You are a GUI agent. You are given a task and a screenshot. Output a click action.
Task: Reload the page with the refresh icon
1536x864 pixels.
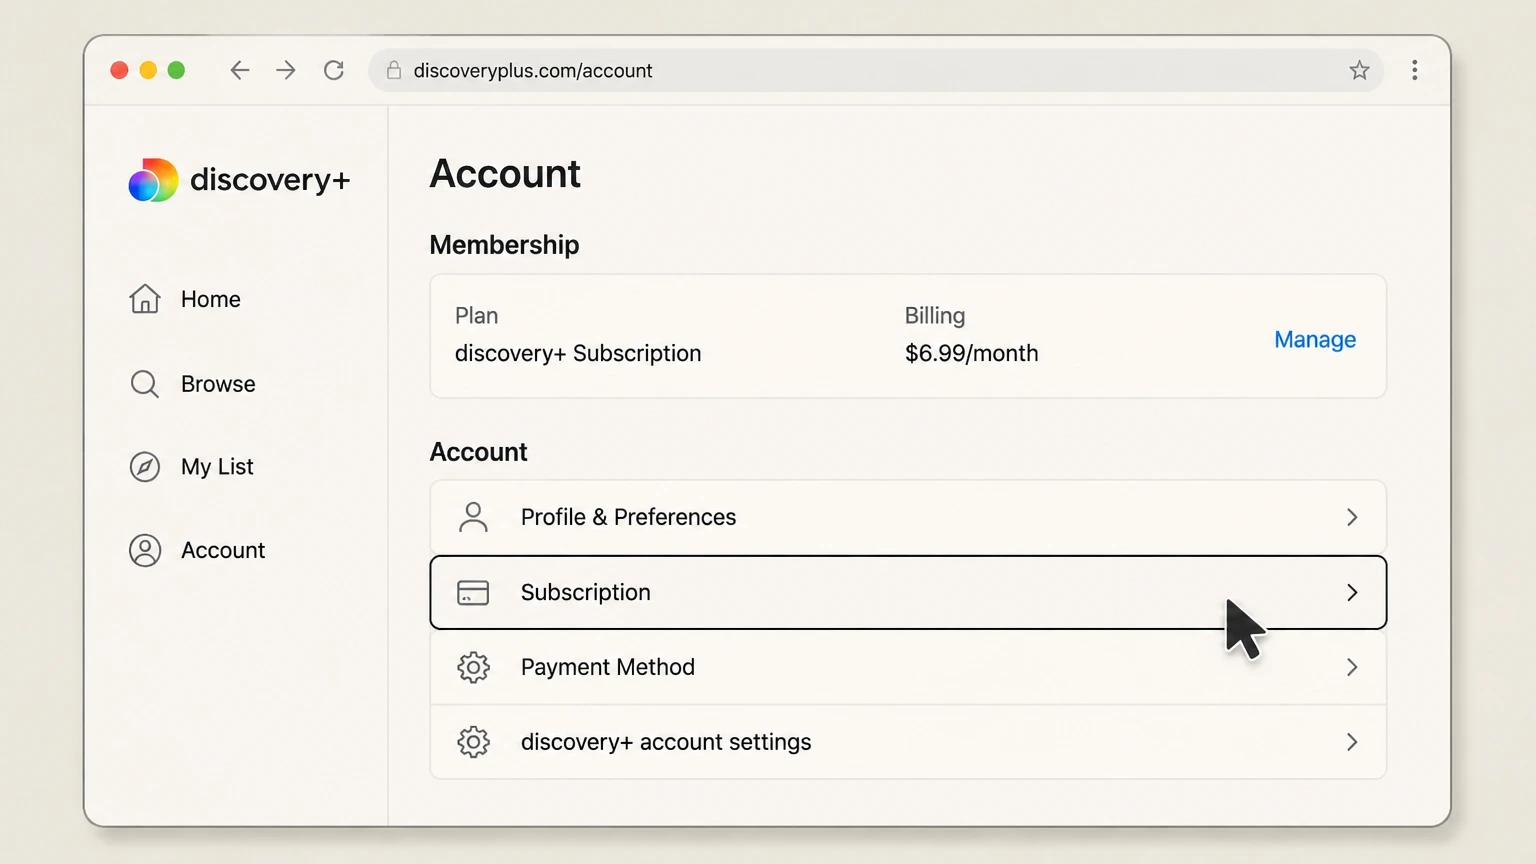[334, 70]
